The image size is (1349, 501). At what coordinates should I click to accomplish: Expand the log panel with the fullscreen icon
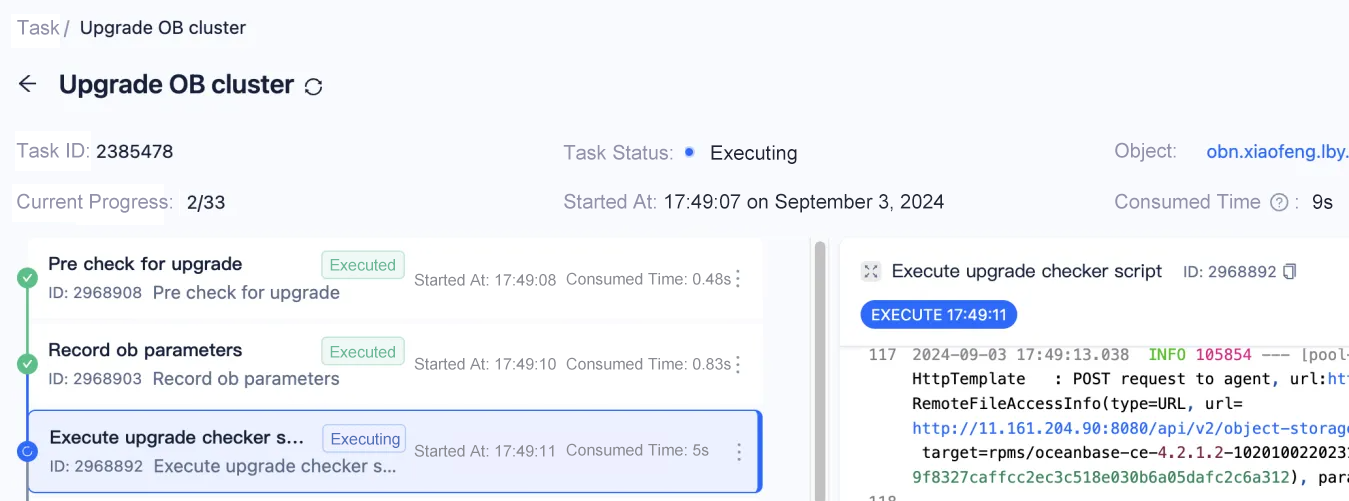pos(871,271)
